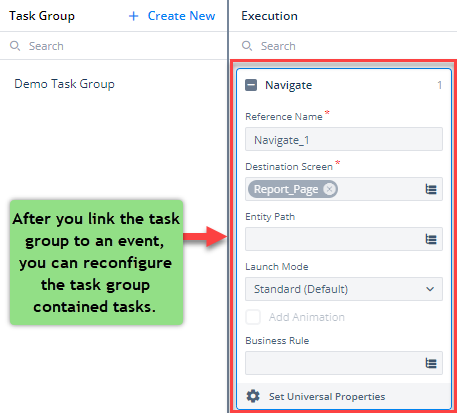This screenshot has width=457, height=413.
Task: Focus the Execution search box
Action: coord(343,46)
